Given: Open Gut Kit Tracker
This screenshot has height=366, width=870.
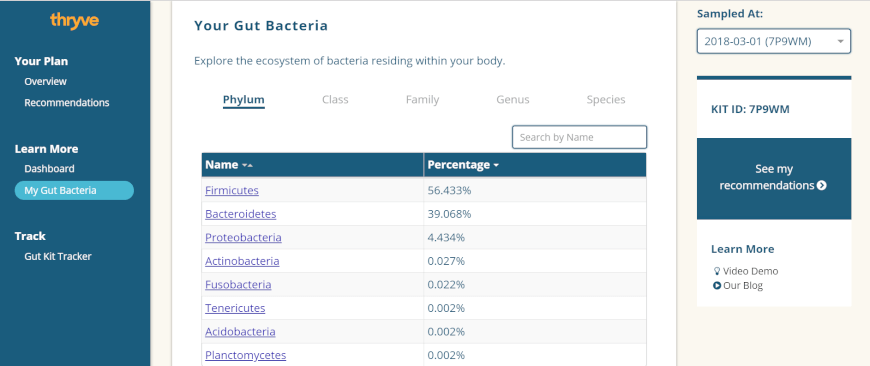Looking at the screenshot, I should coord(58,256).
